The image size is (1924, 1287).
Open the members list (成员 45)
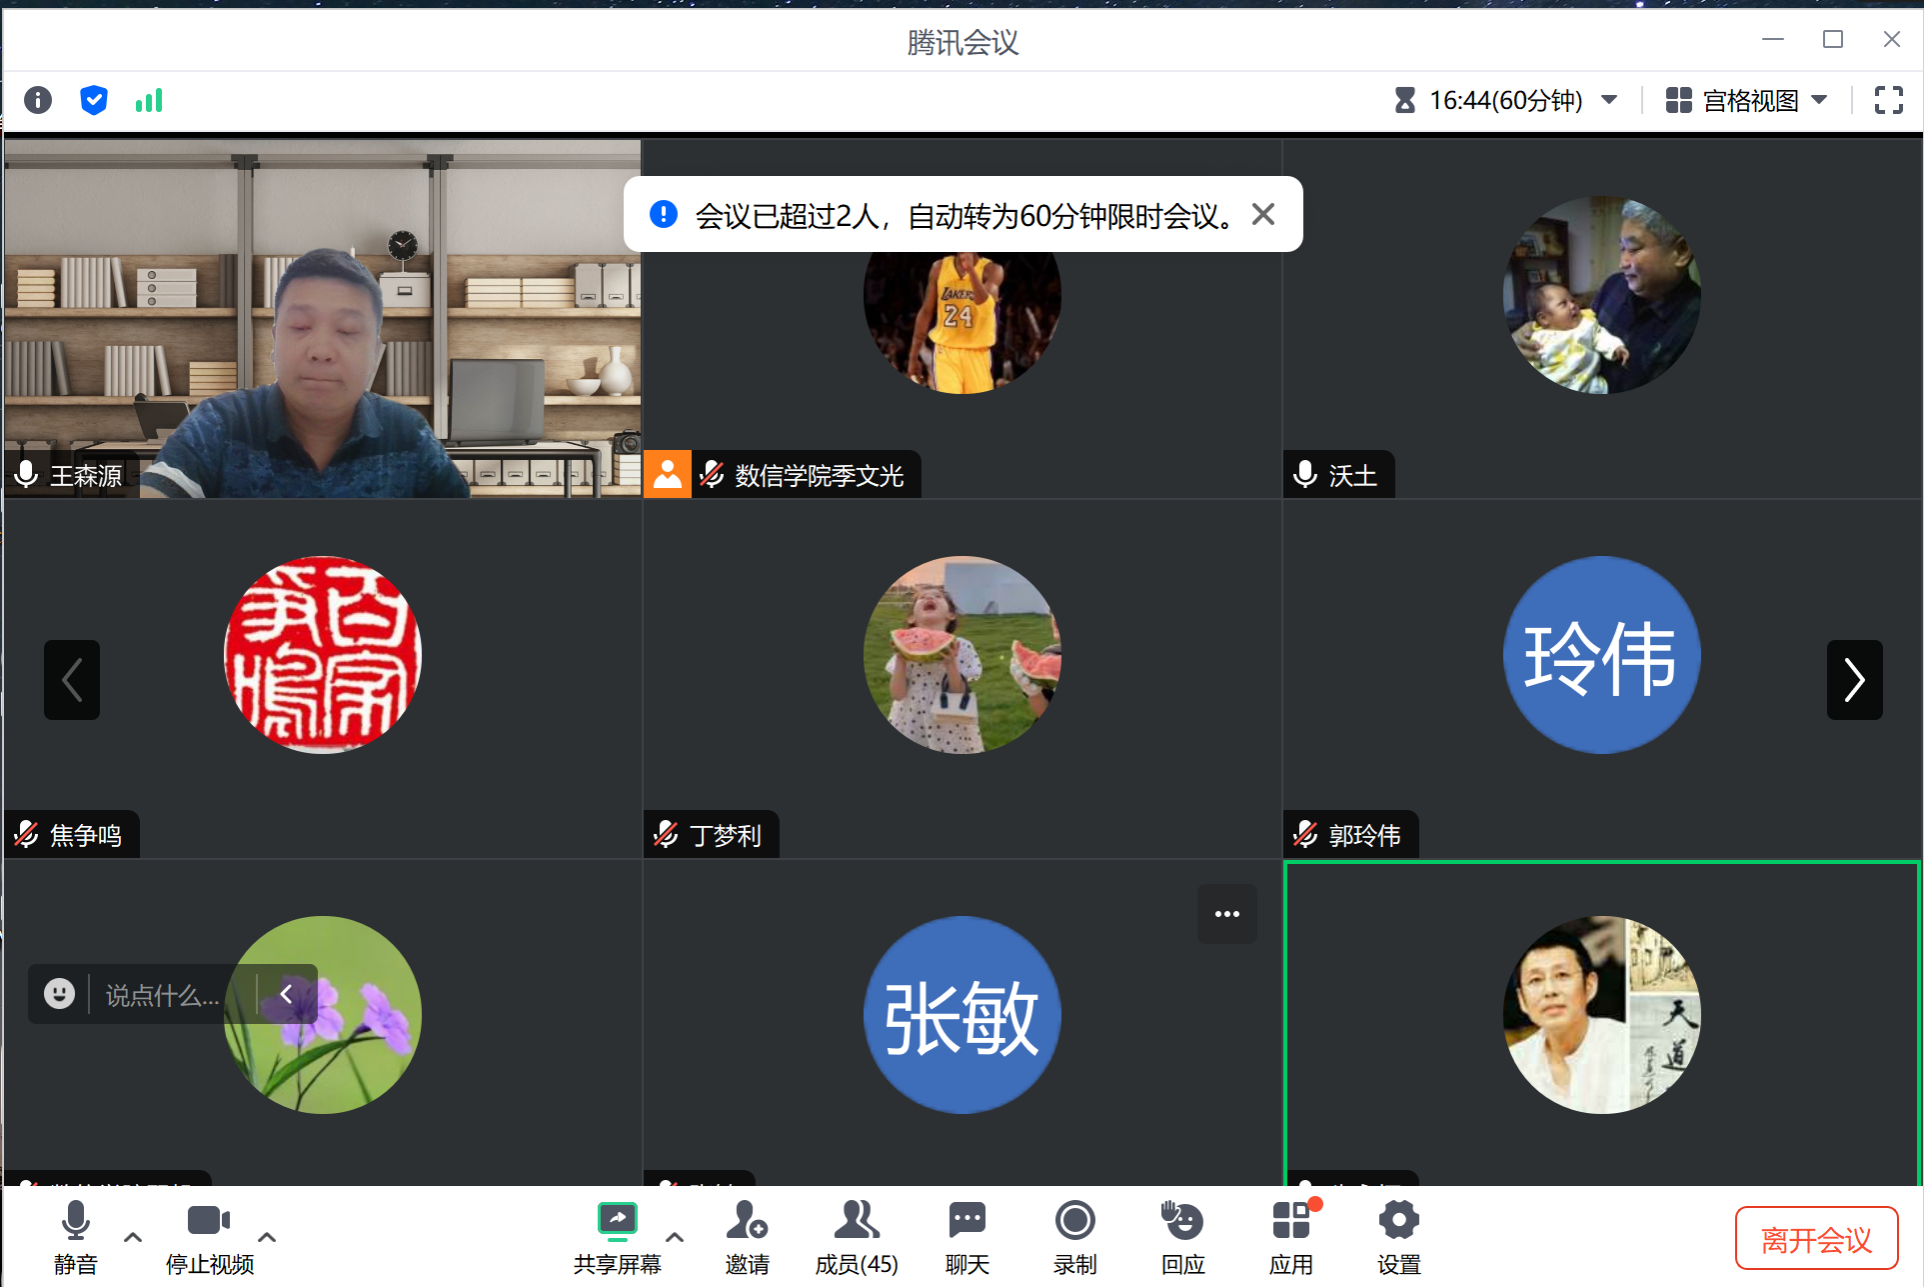coord(856,1237)
